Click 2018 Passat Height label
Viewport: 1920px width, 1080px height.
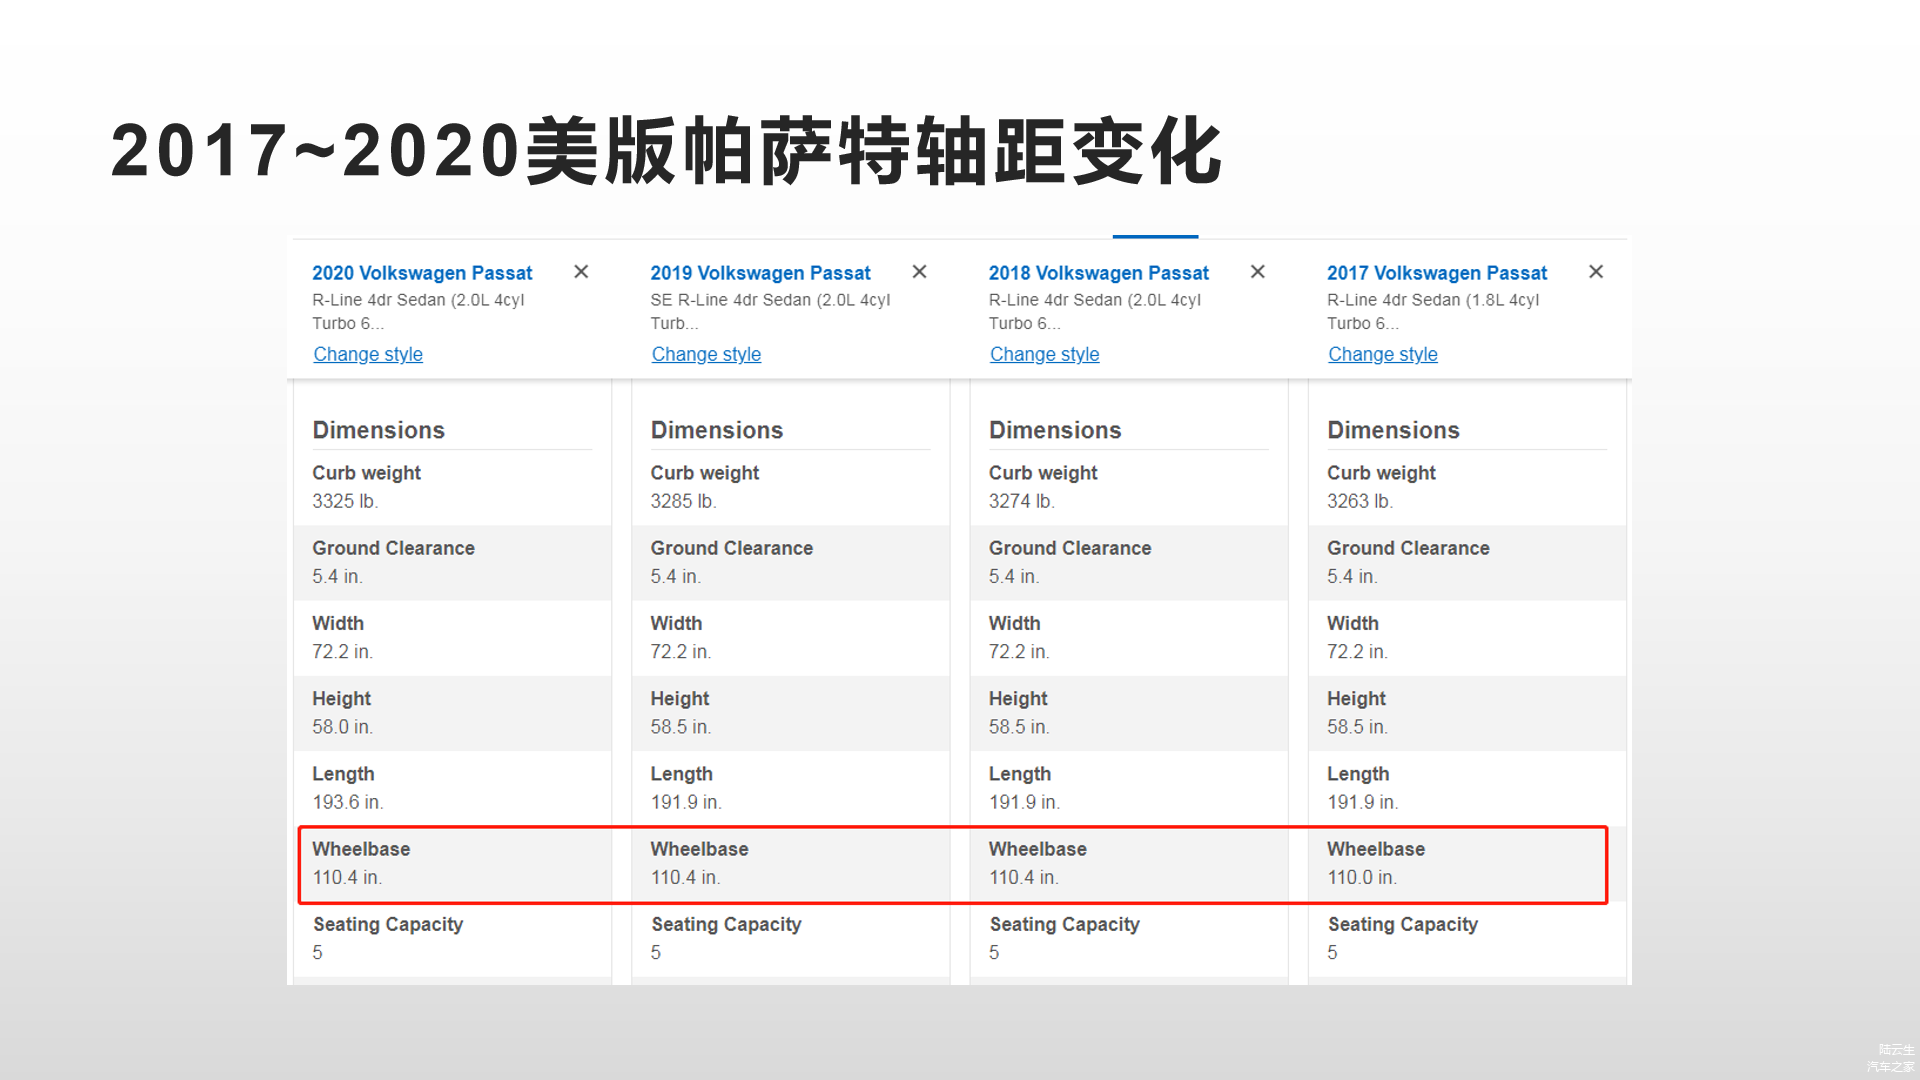[x=1018, y=699]
